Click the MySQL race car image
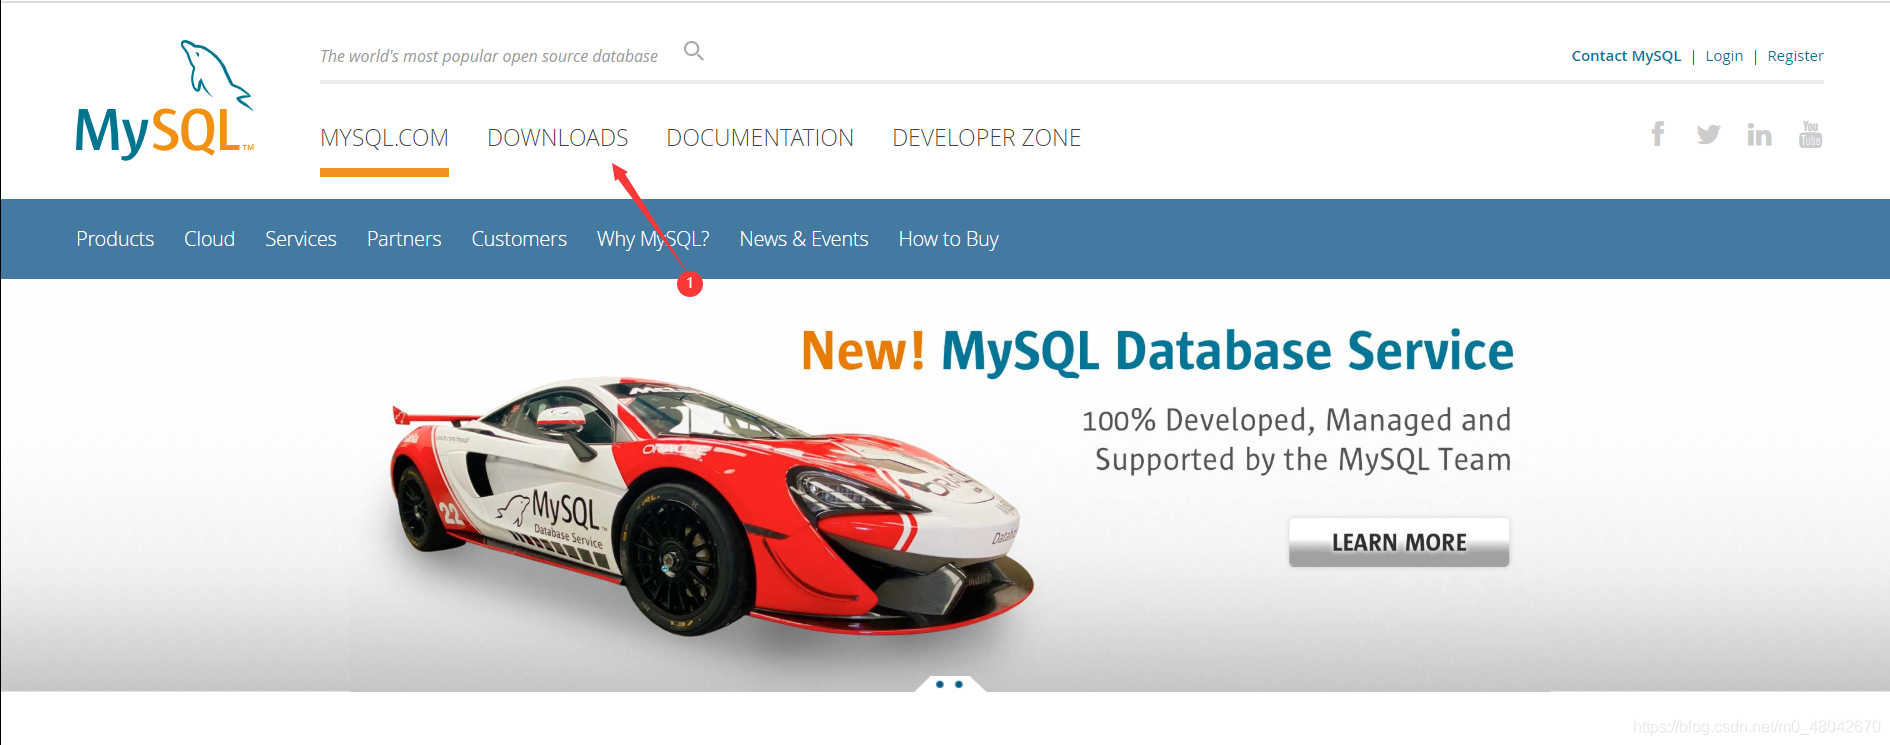This screenshot has height=745, width=1890. click(x=712, y=506)
